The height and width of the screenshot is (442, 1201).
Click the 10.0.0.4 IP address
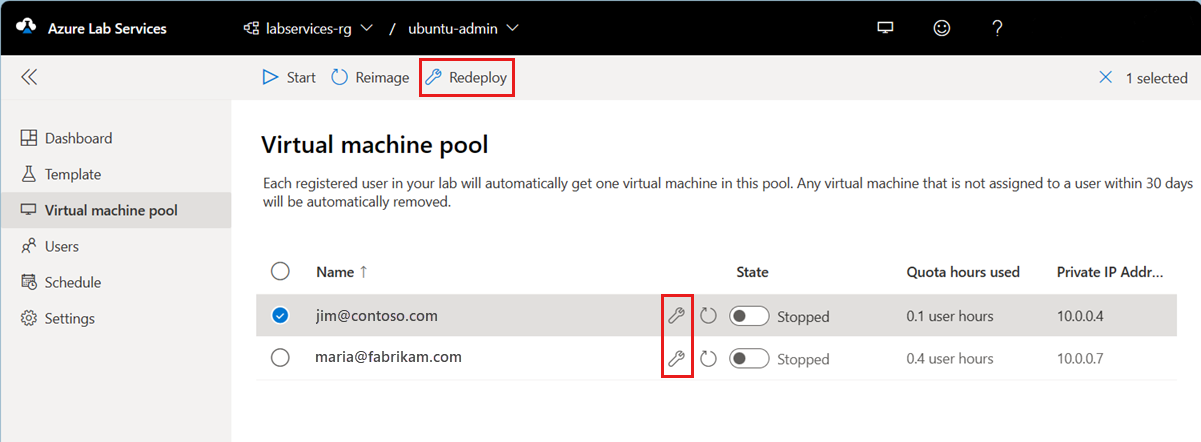click(1080, 316)
